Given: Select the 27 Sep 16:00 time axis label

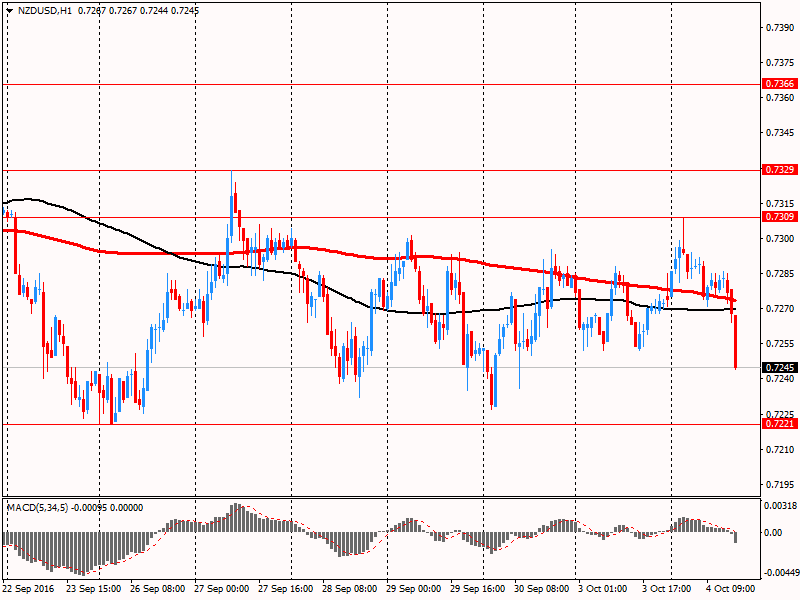Looking at the screenshot, I should coord(286,589).
